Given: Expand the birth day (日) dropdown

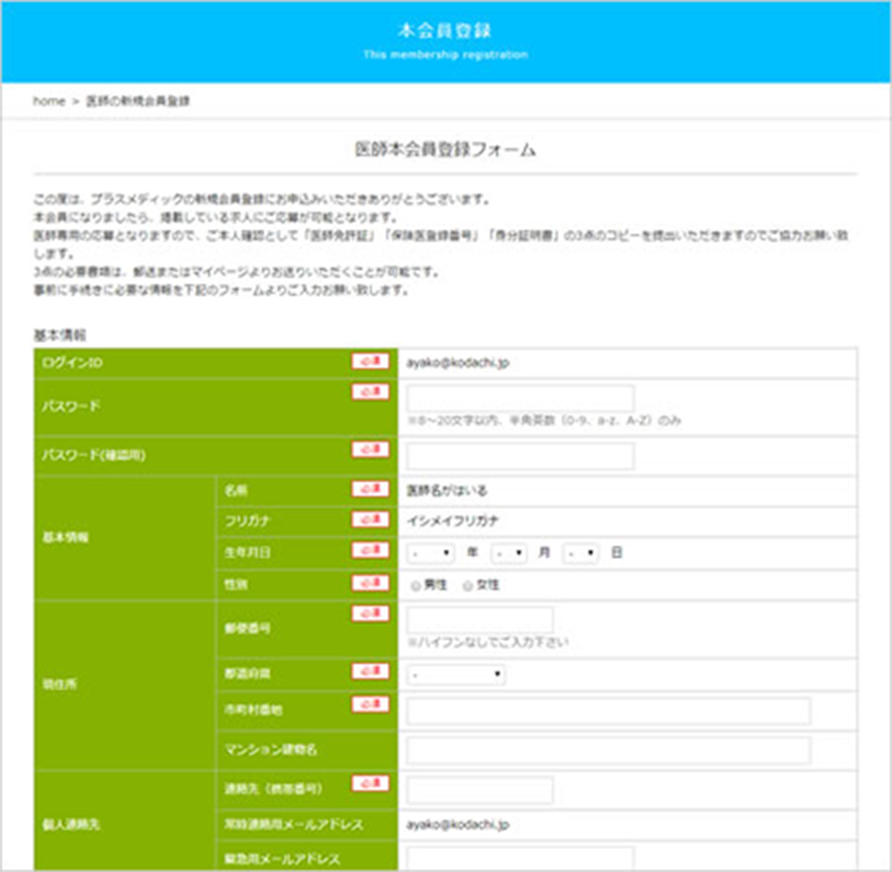Looking at the screenshot, I should [581, 552].
